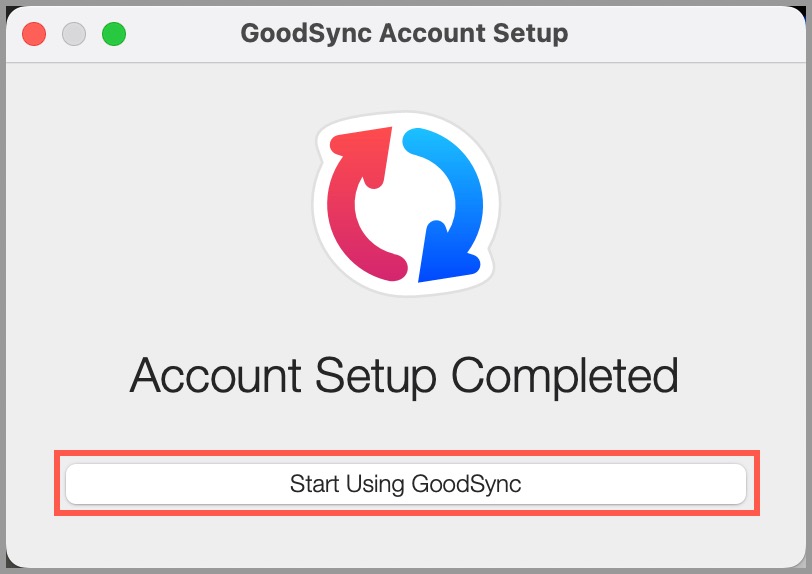The height and width of the screenshot is (574, 812).
Task: Click the GoodSync Account Setup window title
Action: (x=404, y=33)
